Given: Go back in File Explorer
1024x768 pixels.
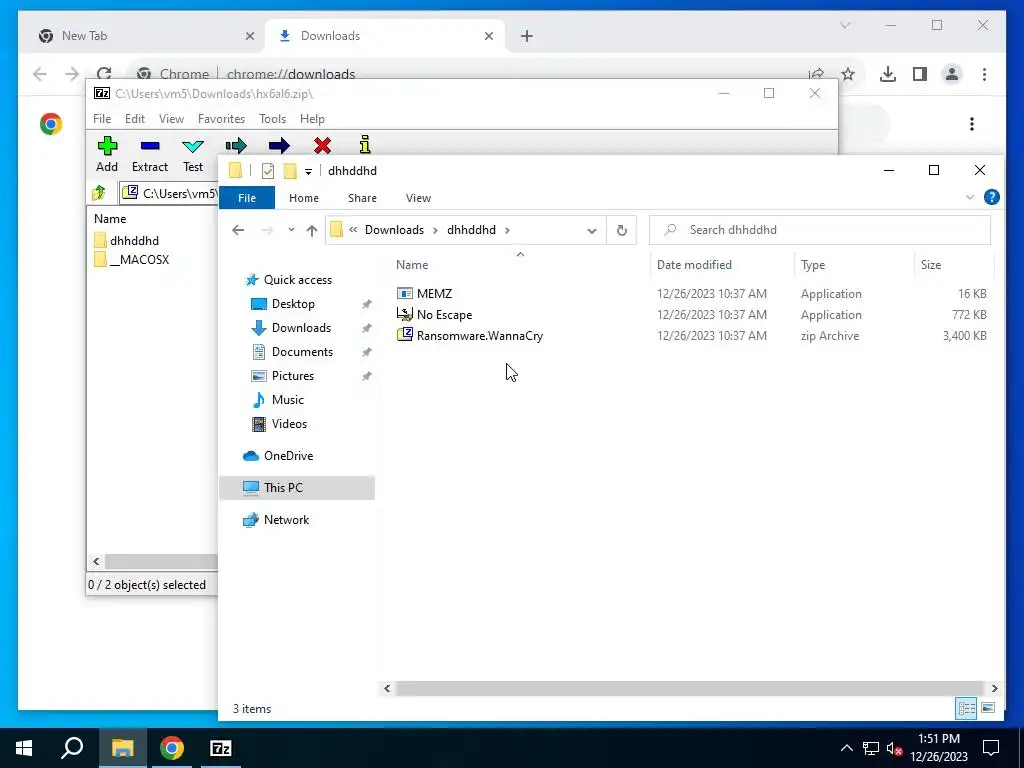Looking at the screenshot, I should (238, 230).
